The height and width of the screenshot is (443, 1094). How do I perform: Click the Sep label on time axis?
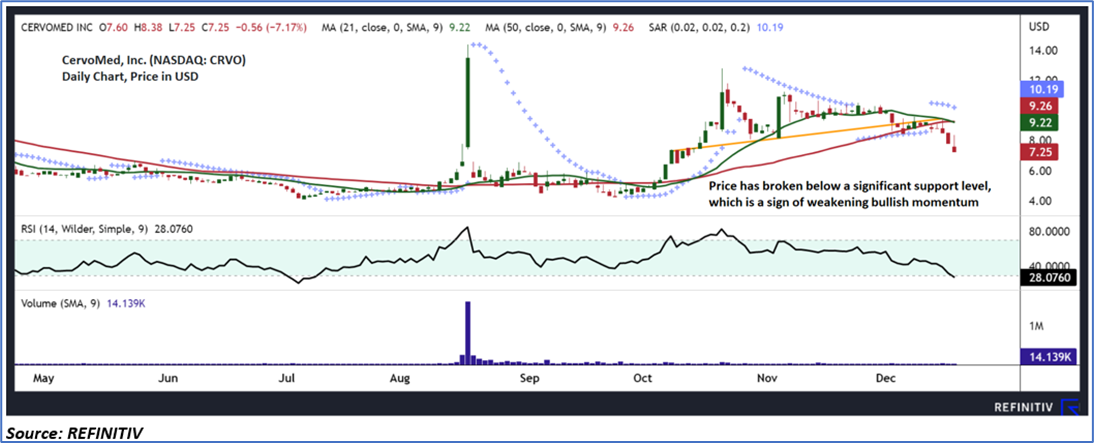[x=530, y=378]
